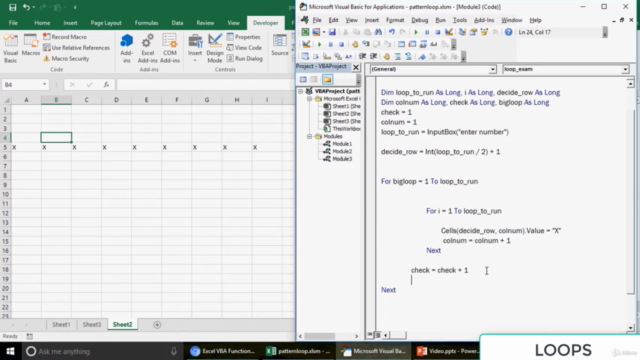The height and width of the screenshot is (360, 640).
Task: Toggle Design Mode in the Excel ribbon
Action: [x=215, y=49]
